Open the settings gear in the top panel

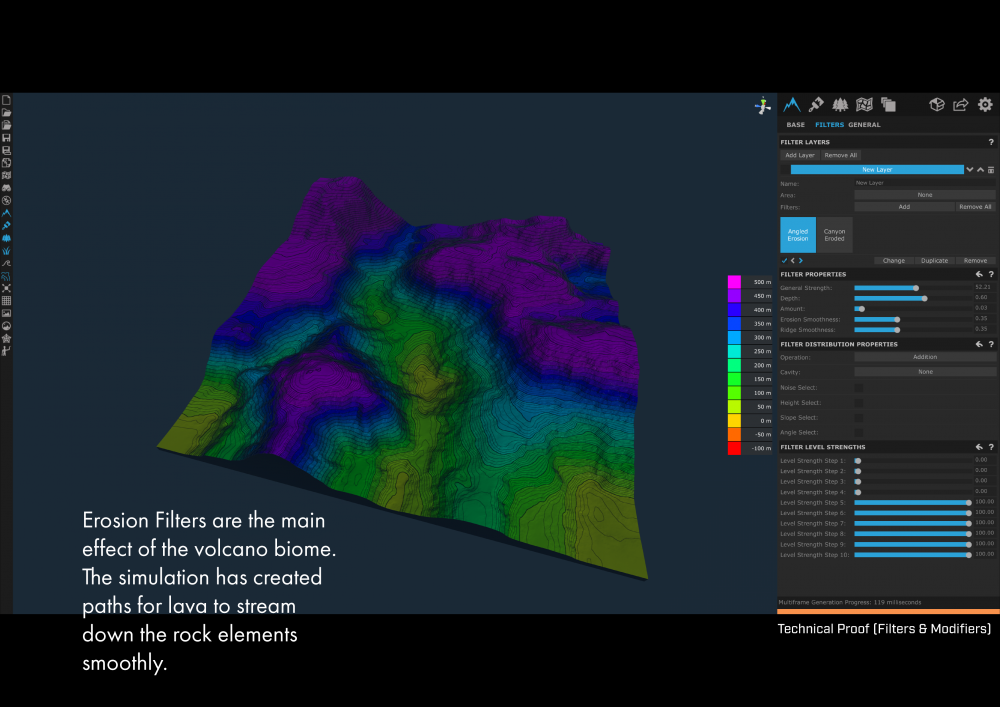coord(985,104)
